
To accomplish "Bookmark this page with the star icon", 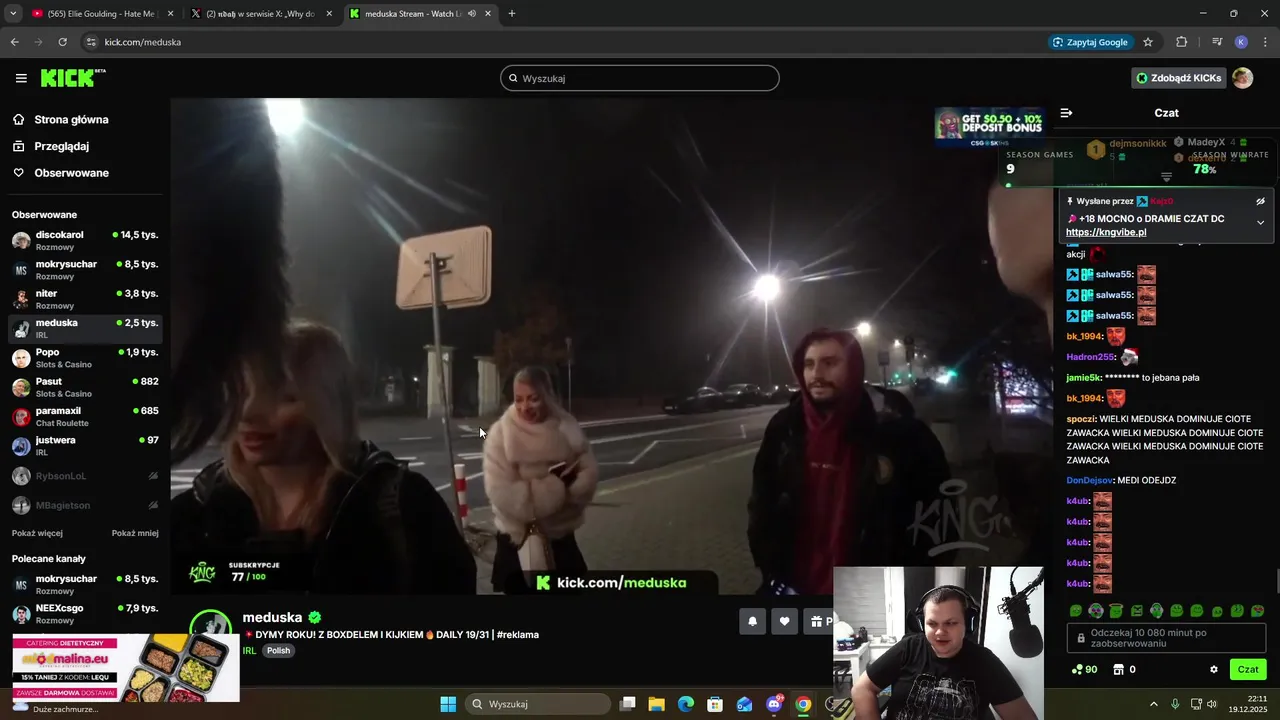I will click(1148, 42).
